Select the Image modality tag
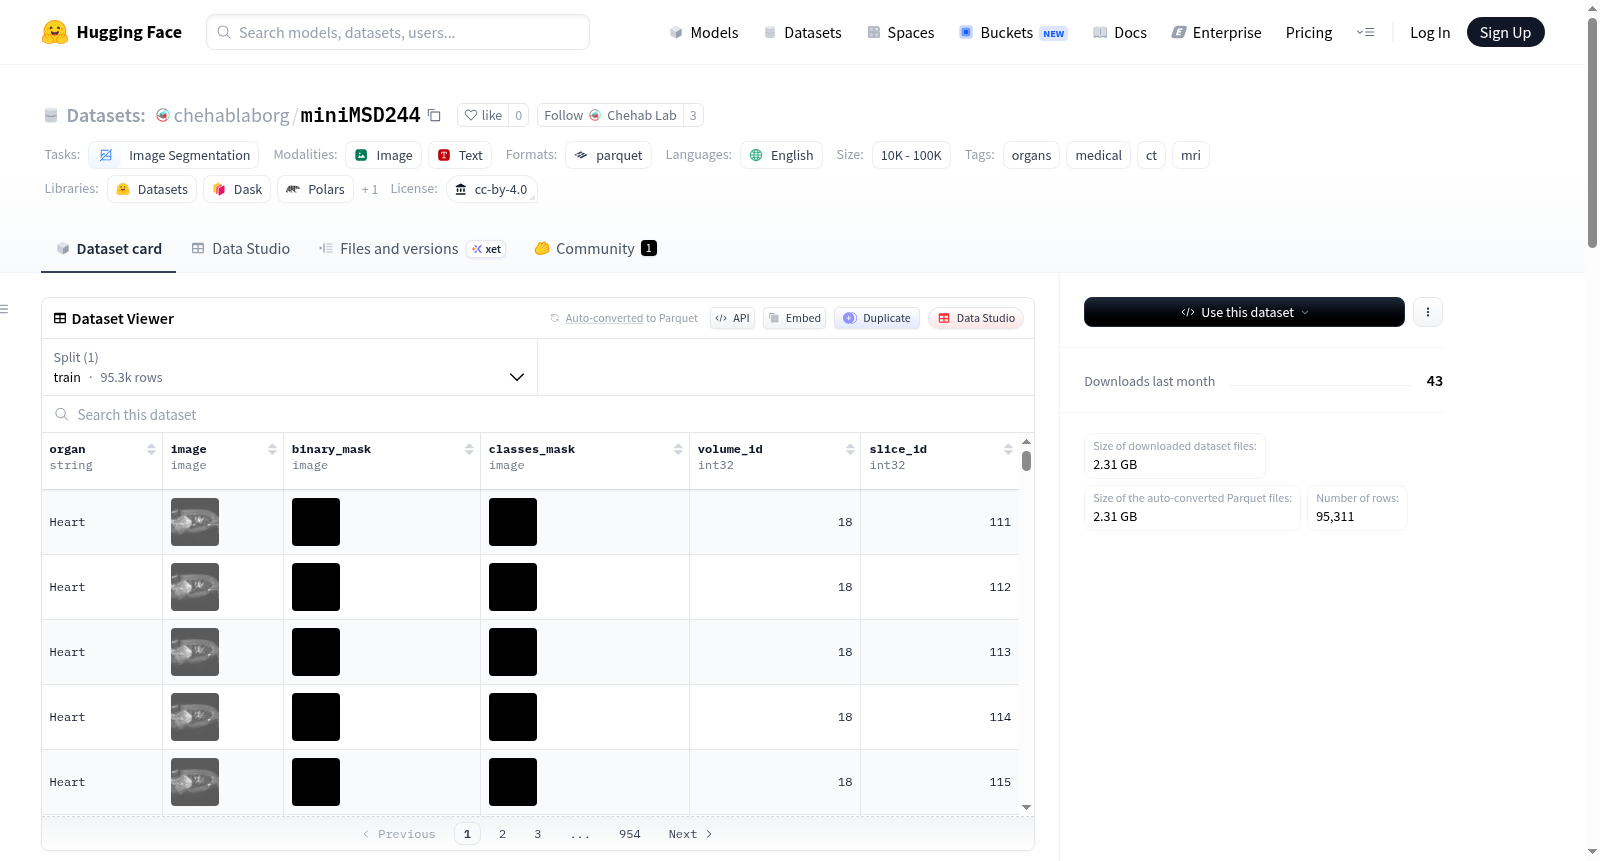Image resolution: width=1600 pixels, height=861 pixels. coord(384,155)
